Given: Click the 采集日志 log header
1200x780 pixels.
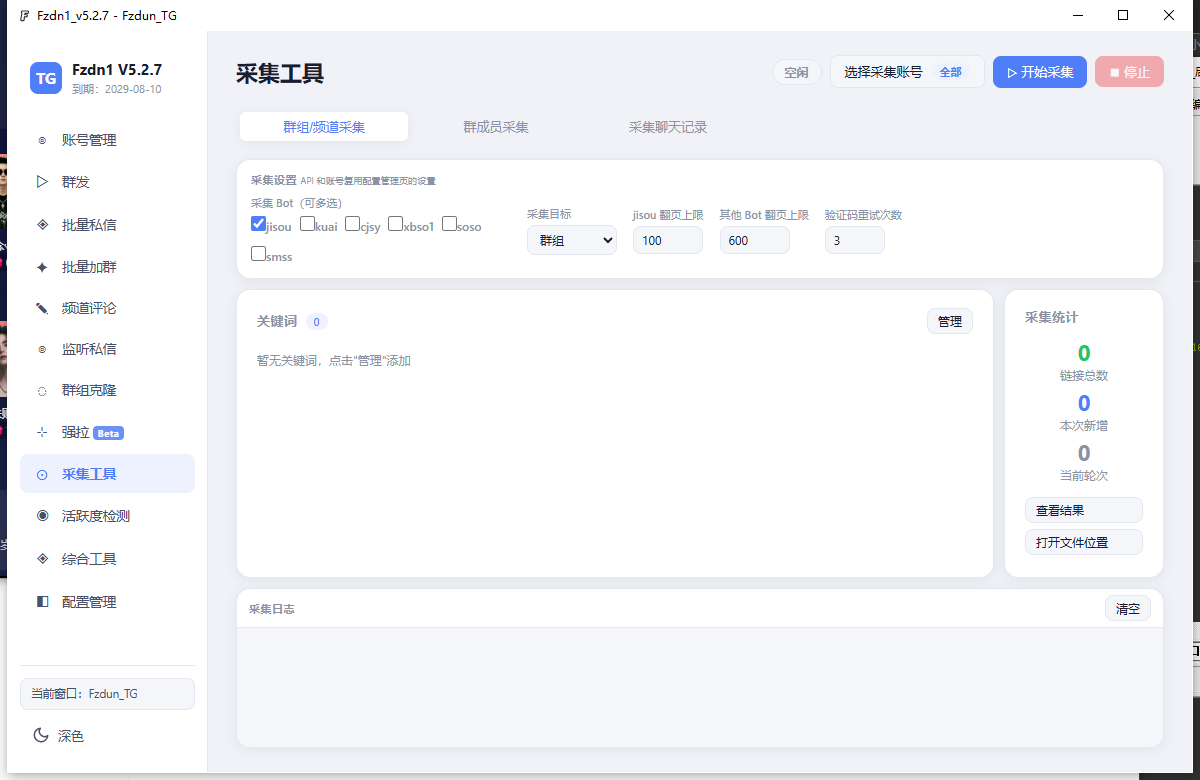Looking at the screenshot, I should point(272,609).
